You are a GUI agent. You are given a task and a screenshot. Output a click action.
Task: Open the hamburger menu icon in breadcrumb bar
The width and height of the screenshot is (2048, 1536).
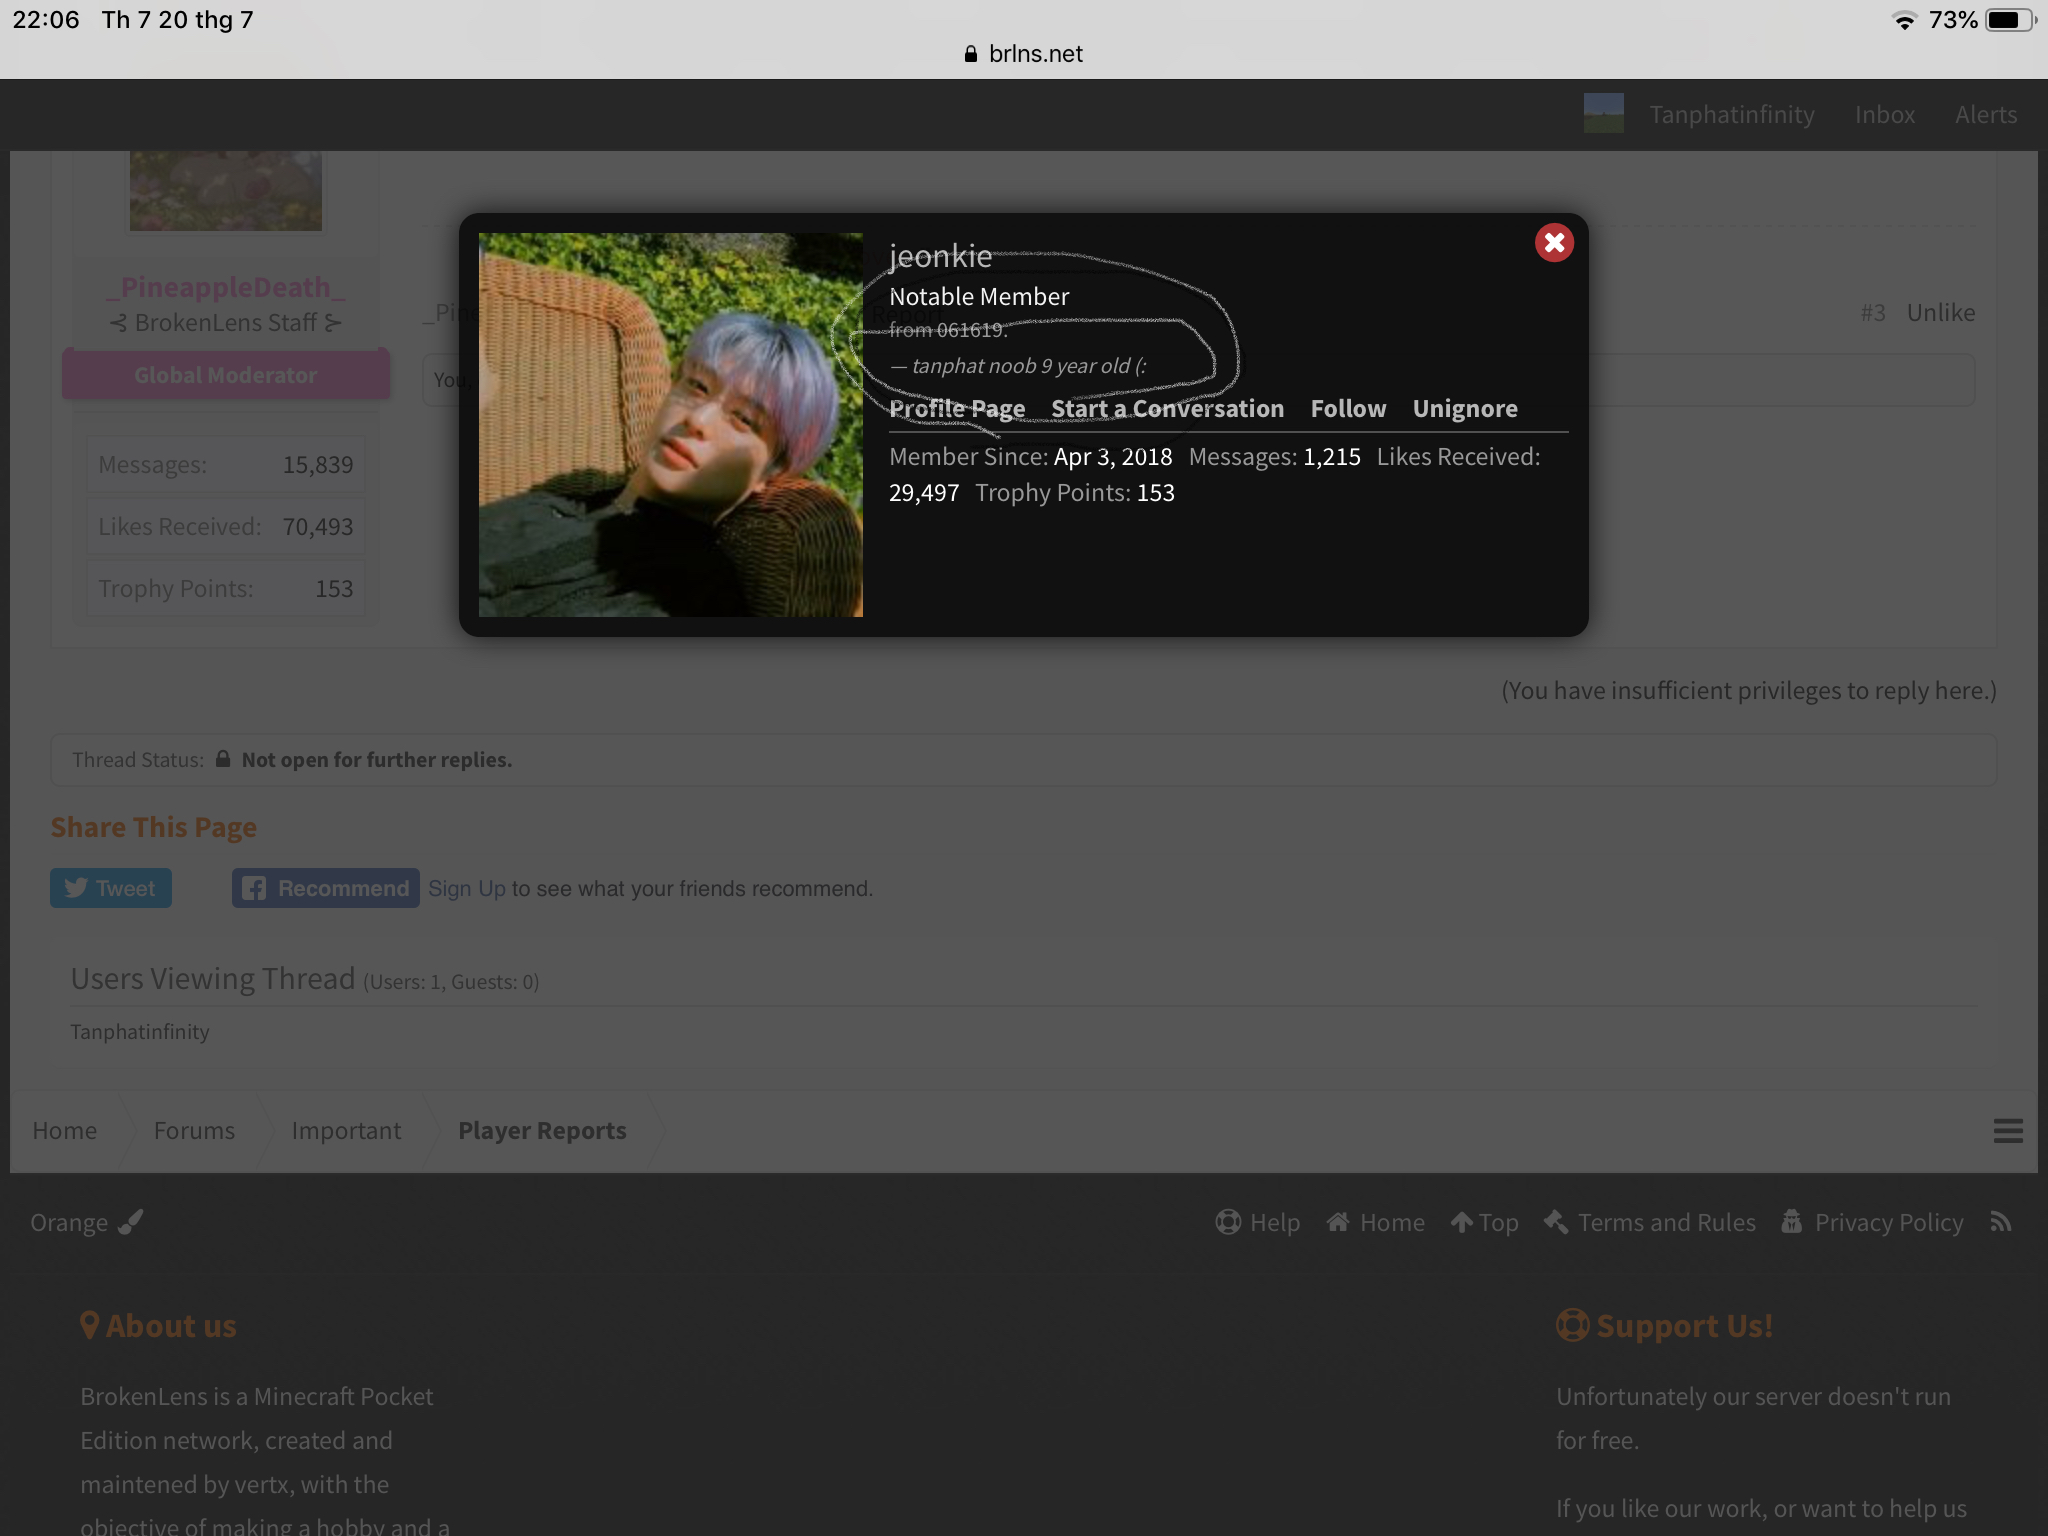[x=2008, y=1131]
